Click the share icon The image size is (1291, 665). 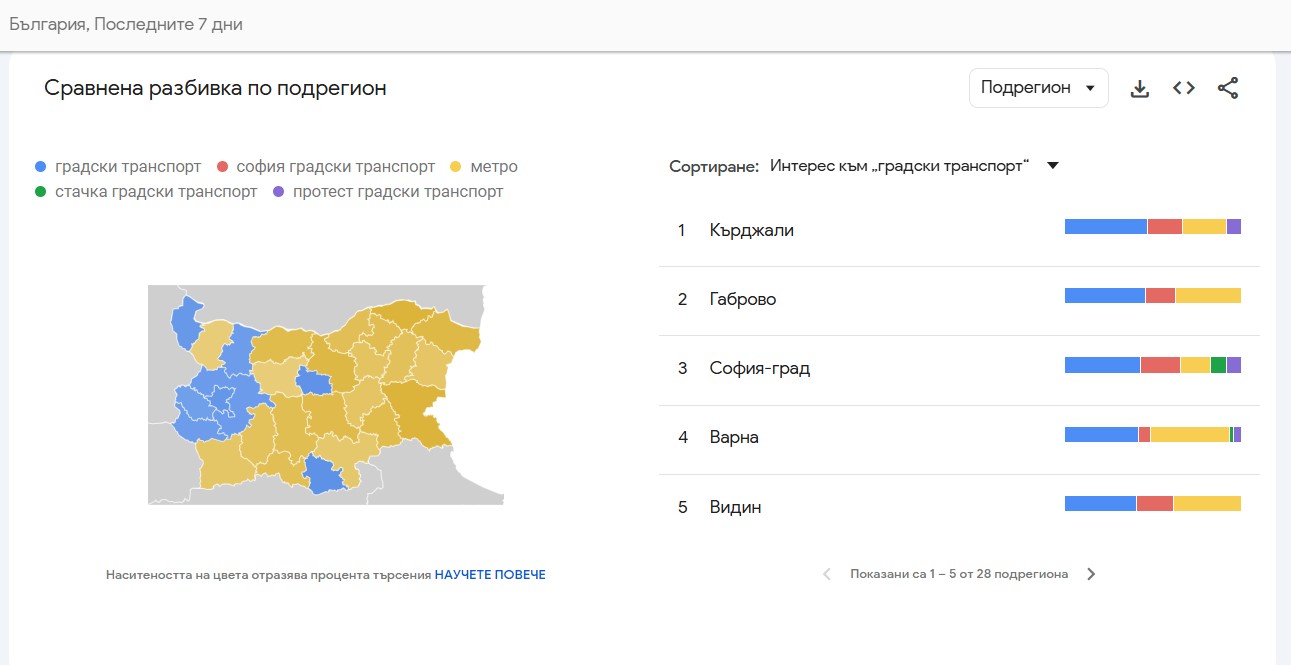click(x=1228, y=88)
